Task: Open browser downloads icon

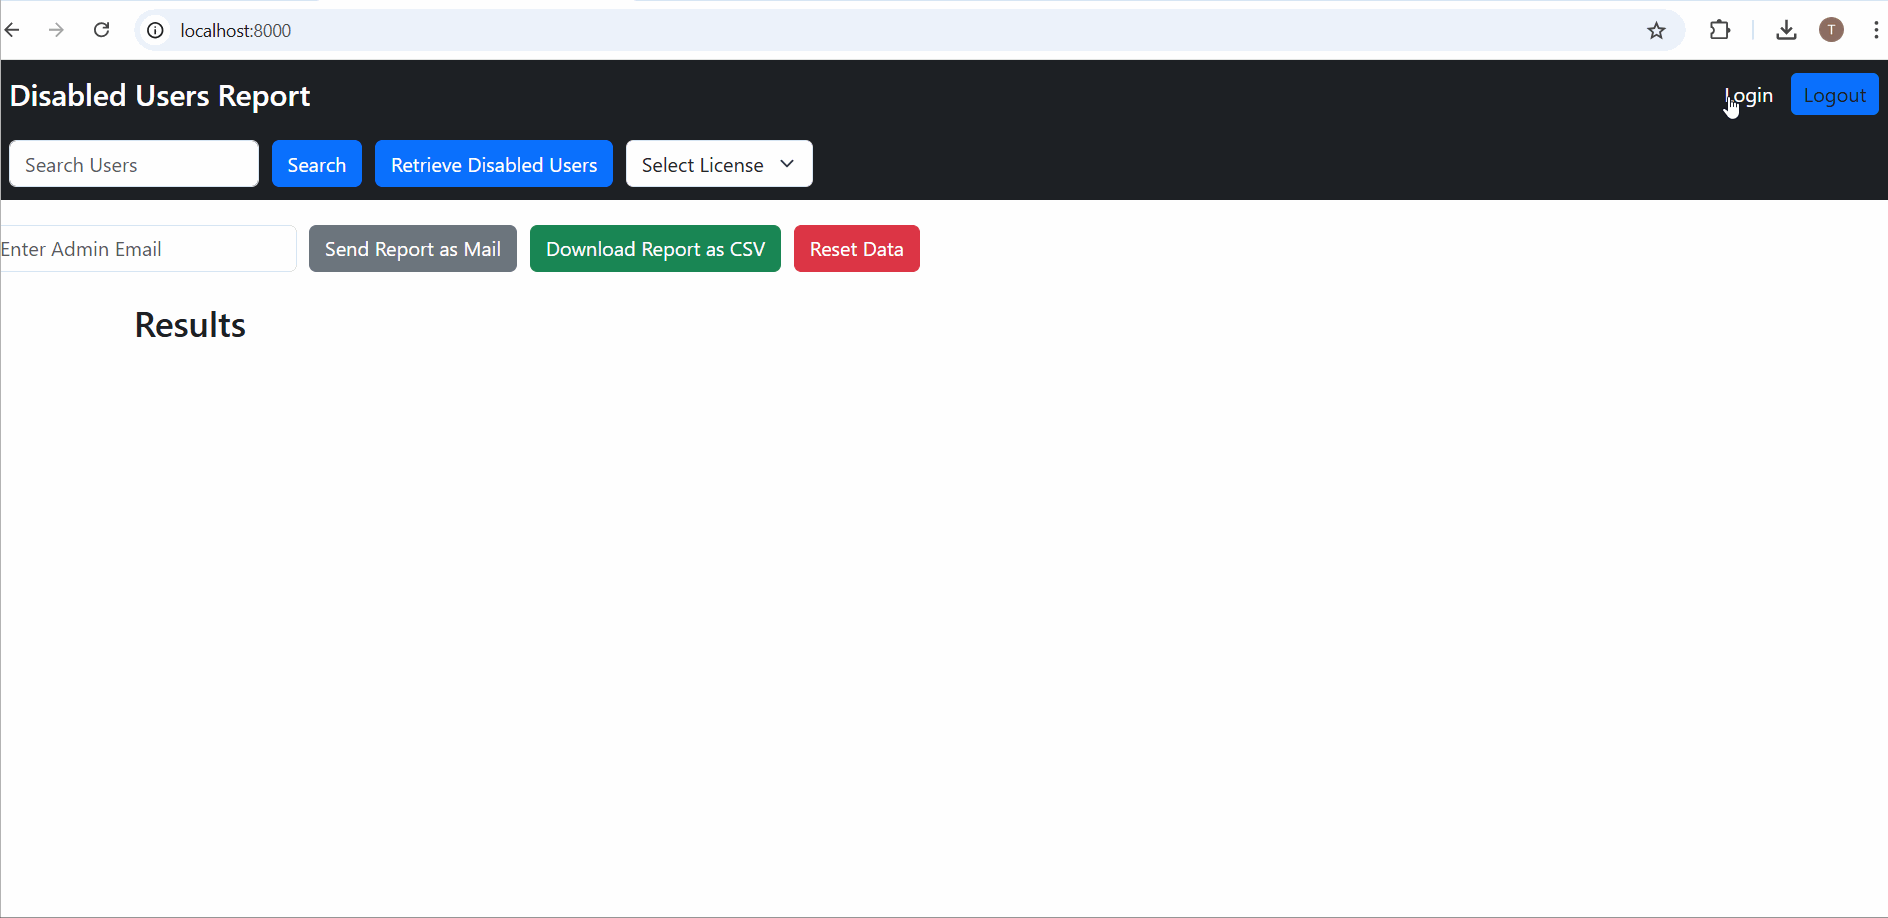Action: tap(1786, 30)
